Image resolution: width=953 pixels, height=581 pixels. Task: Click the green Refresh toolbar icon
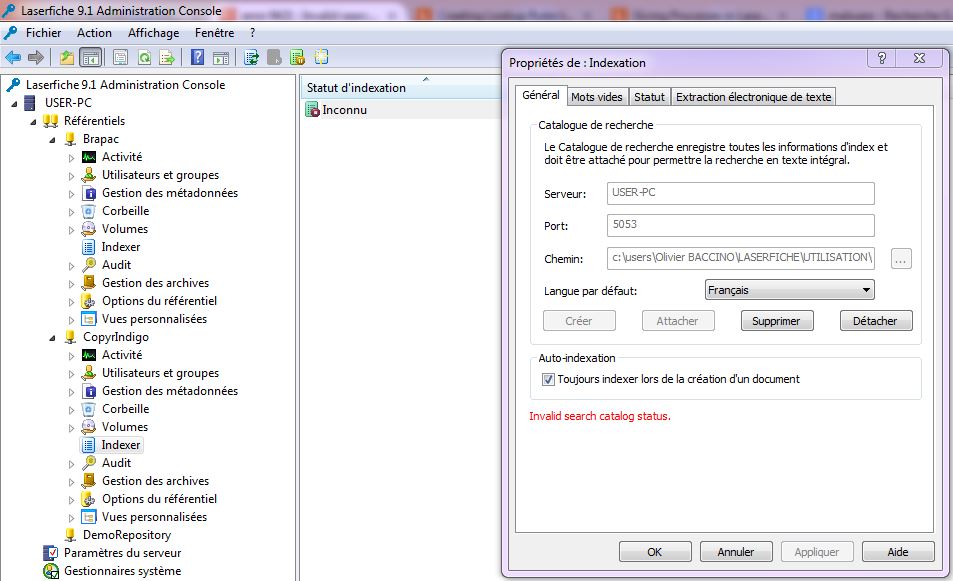tap(144, 58)
